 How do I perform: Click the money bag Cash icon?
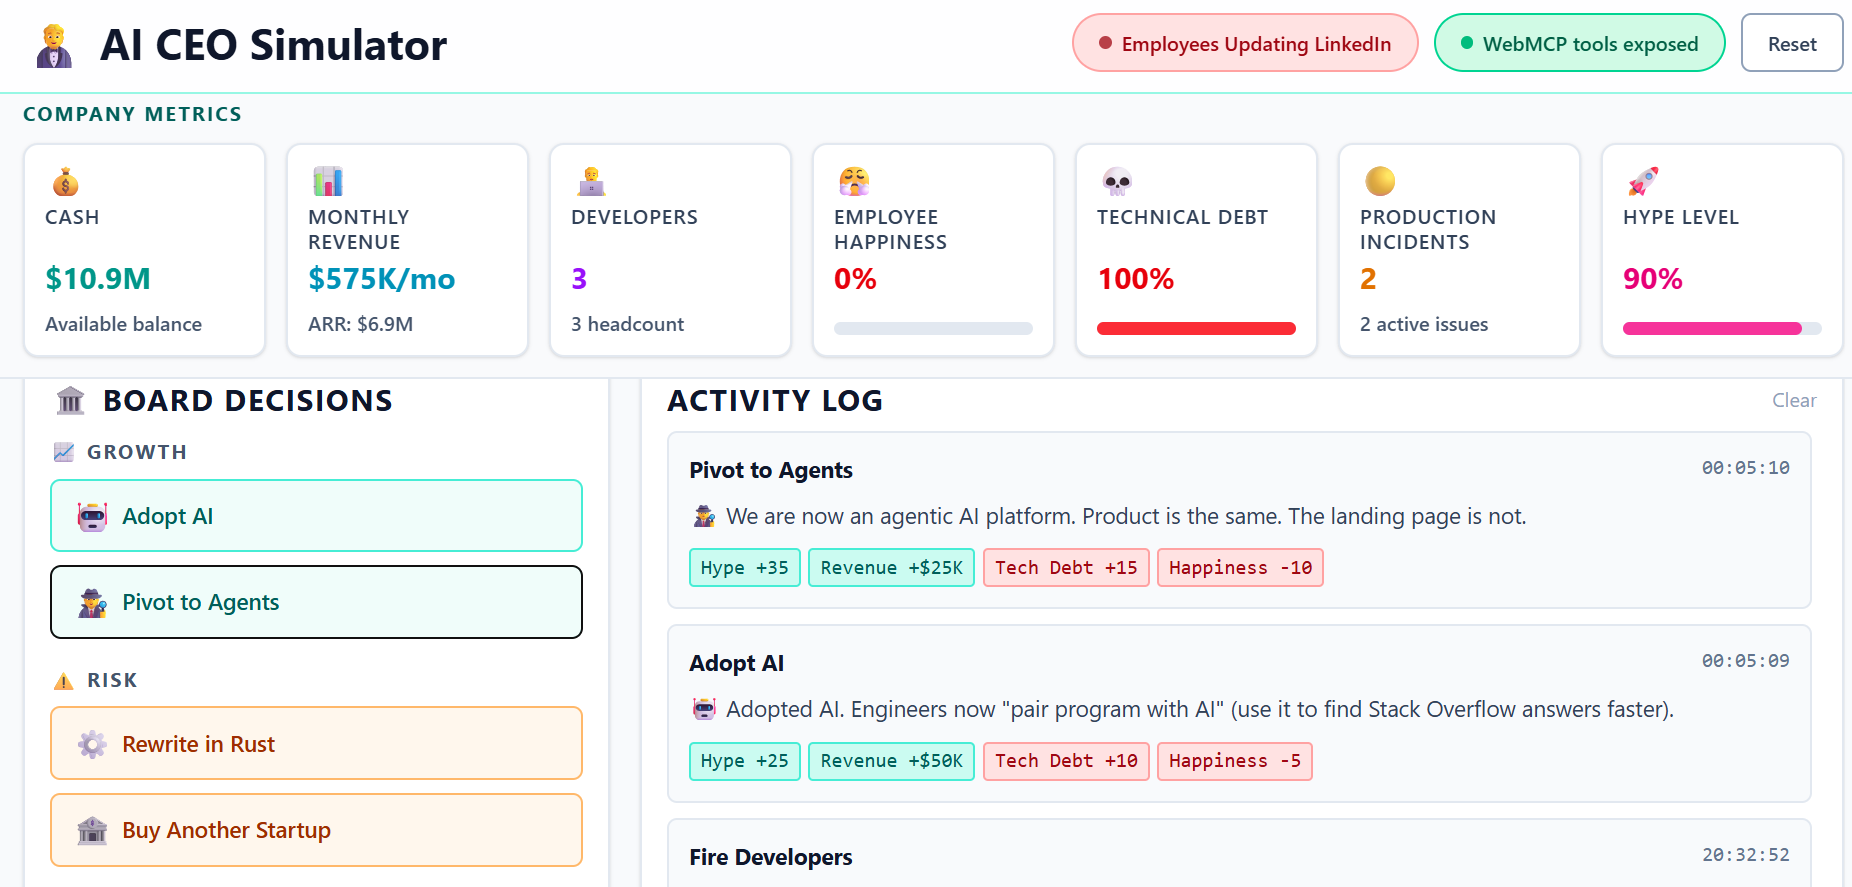click(65, 182)
